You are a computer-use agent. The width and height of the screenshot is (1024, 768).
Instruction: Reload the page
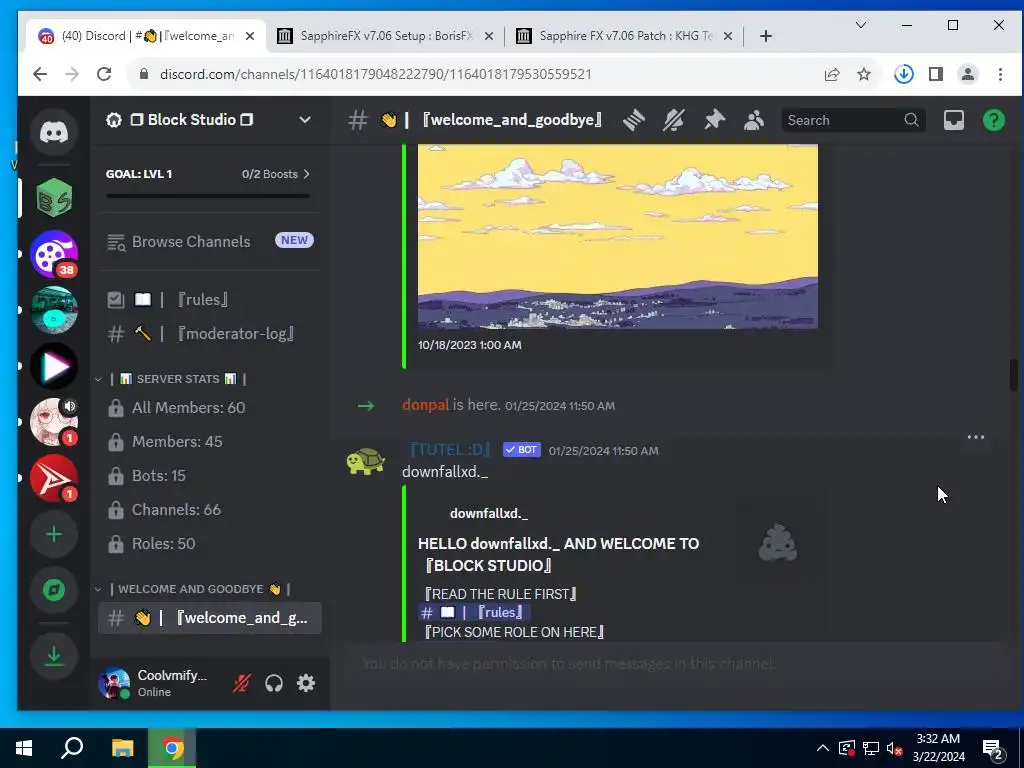tap(104, 74)
